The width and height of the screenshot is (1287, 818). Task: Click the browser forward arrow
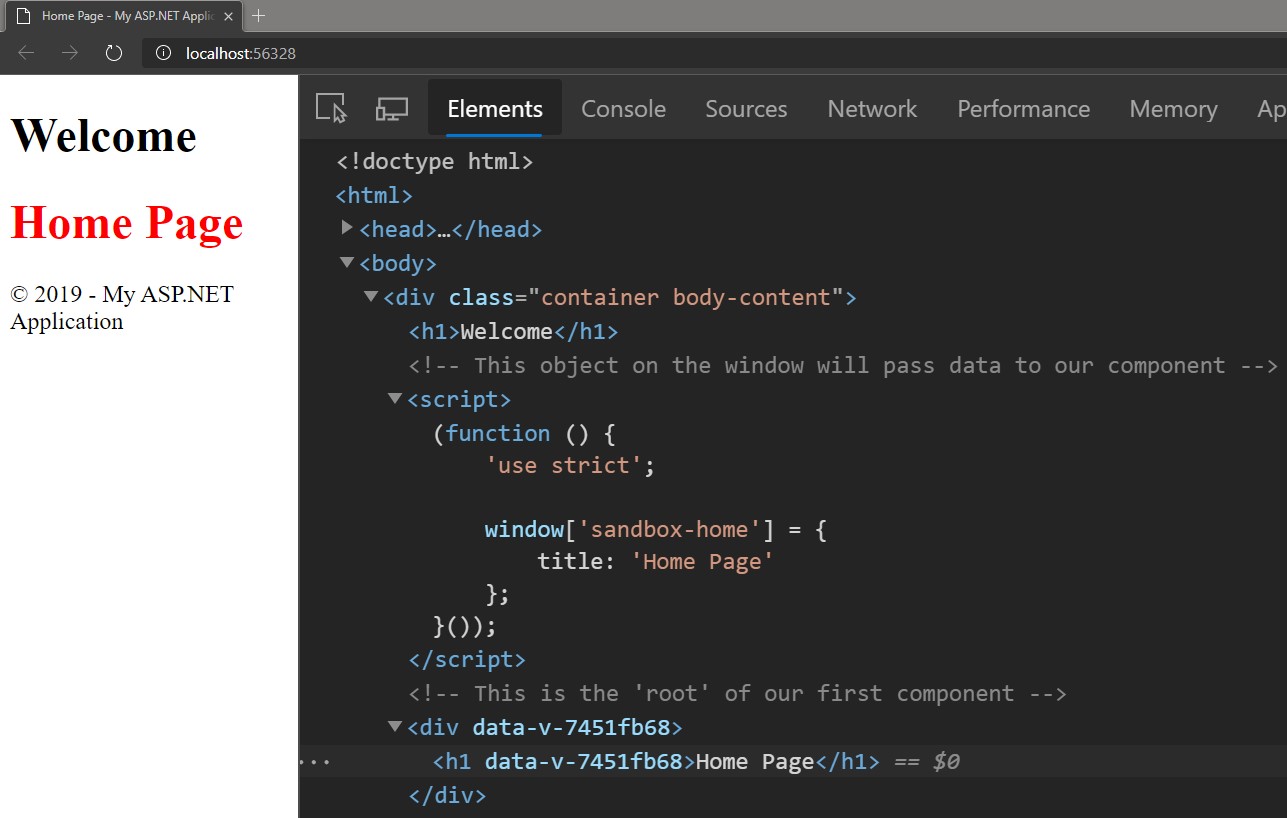click(x=70, y=53)
